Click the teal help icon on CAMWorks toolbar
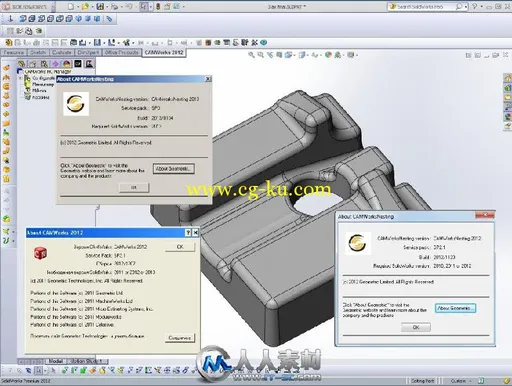Screen dimensions: 512x386 point(264,42)
